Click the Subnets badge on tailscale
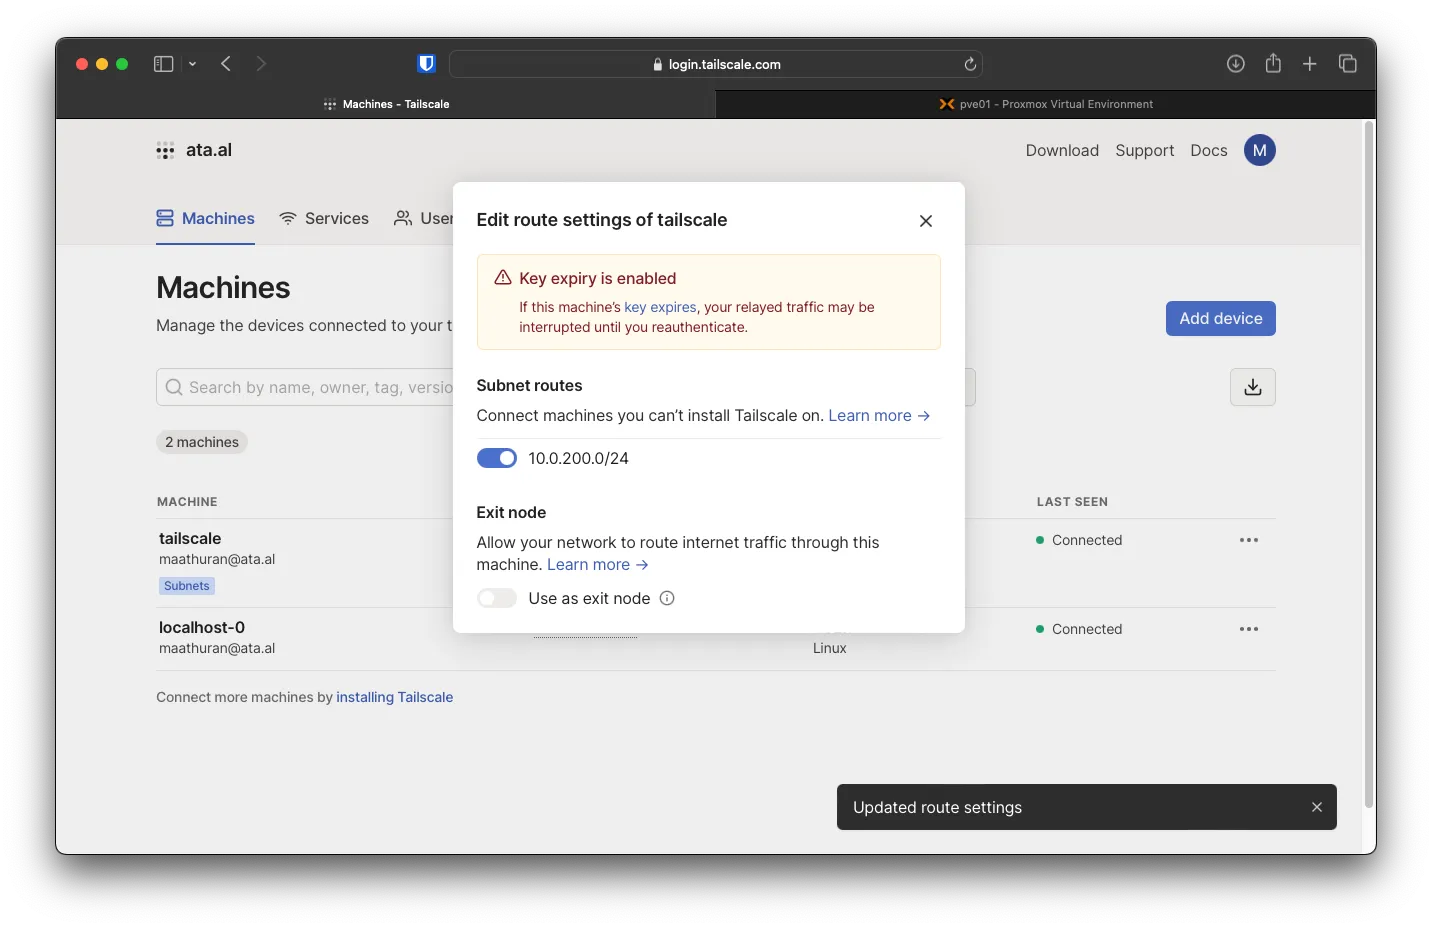1432x928 pixels. pyautogui.click(x=187, y=586)
